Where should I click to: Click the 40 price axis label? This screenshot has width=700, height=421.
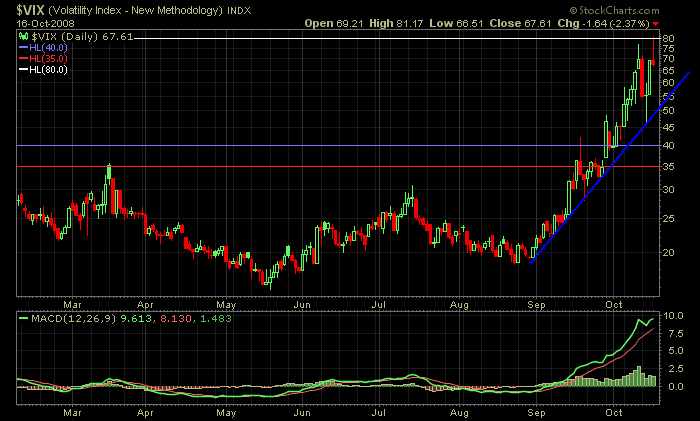click(x=668, y=146)
